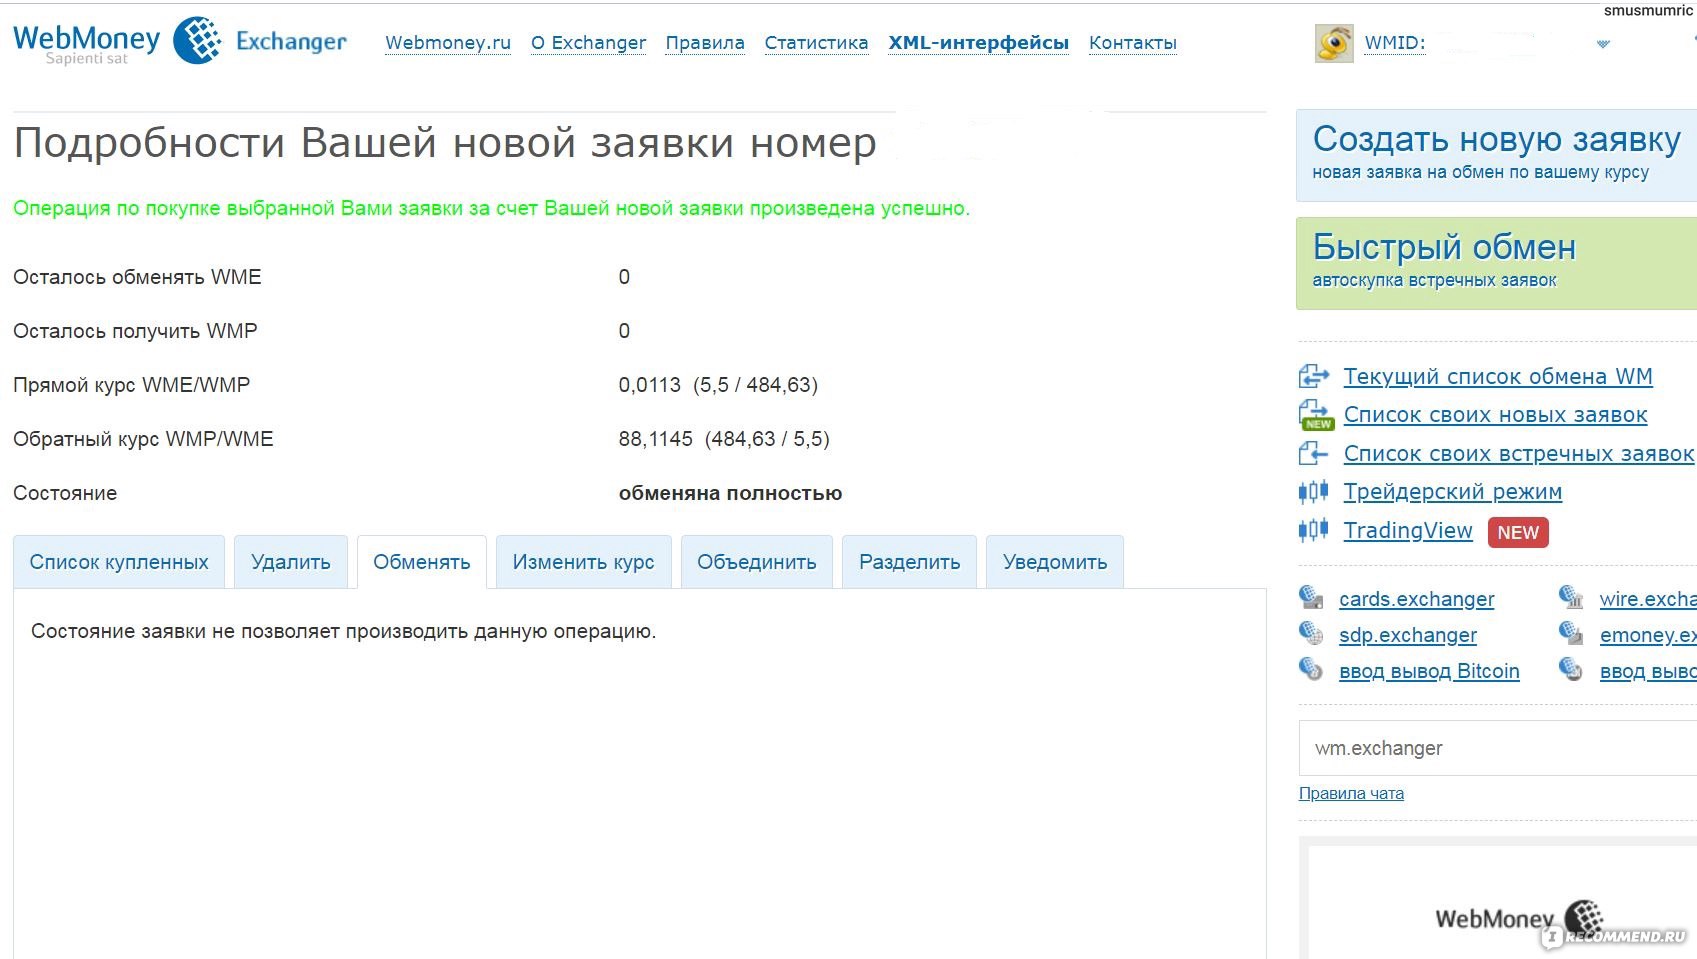Click the page heading Подробности Вашей новой заявки

(445, 143)
